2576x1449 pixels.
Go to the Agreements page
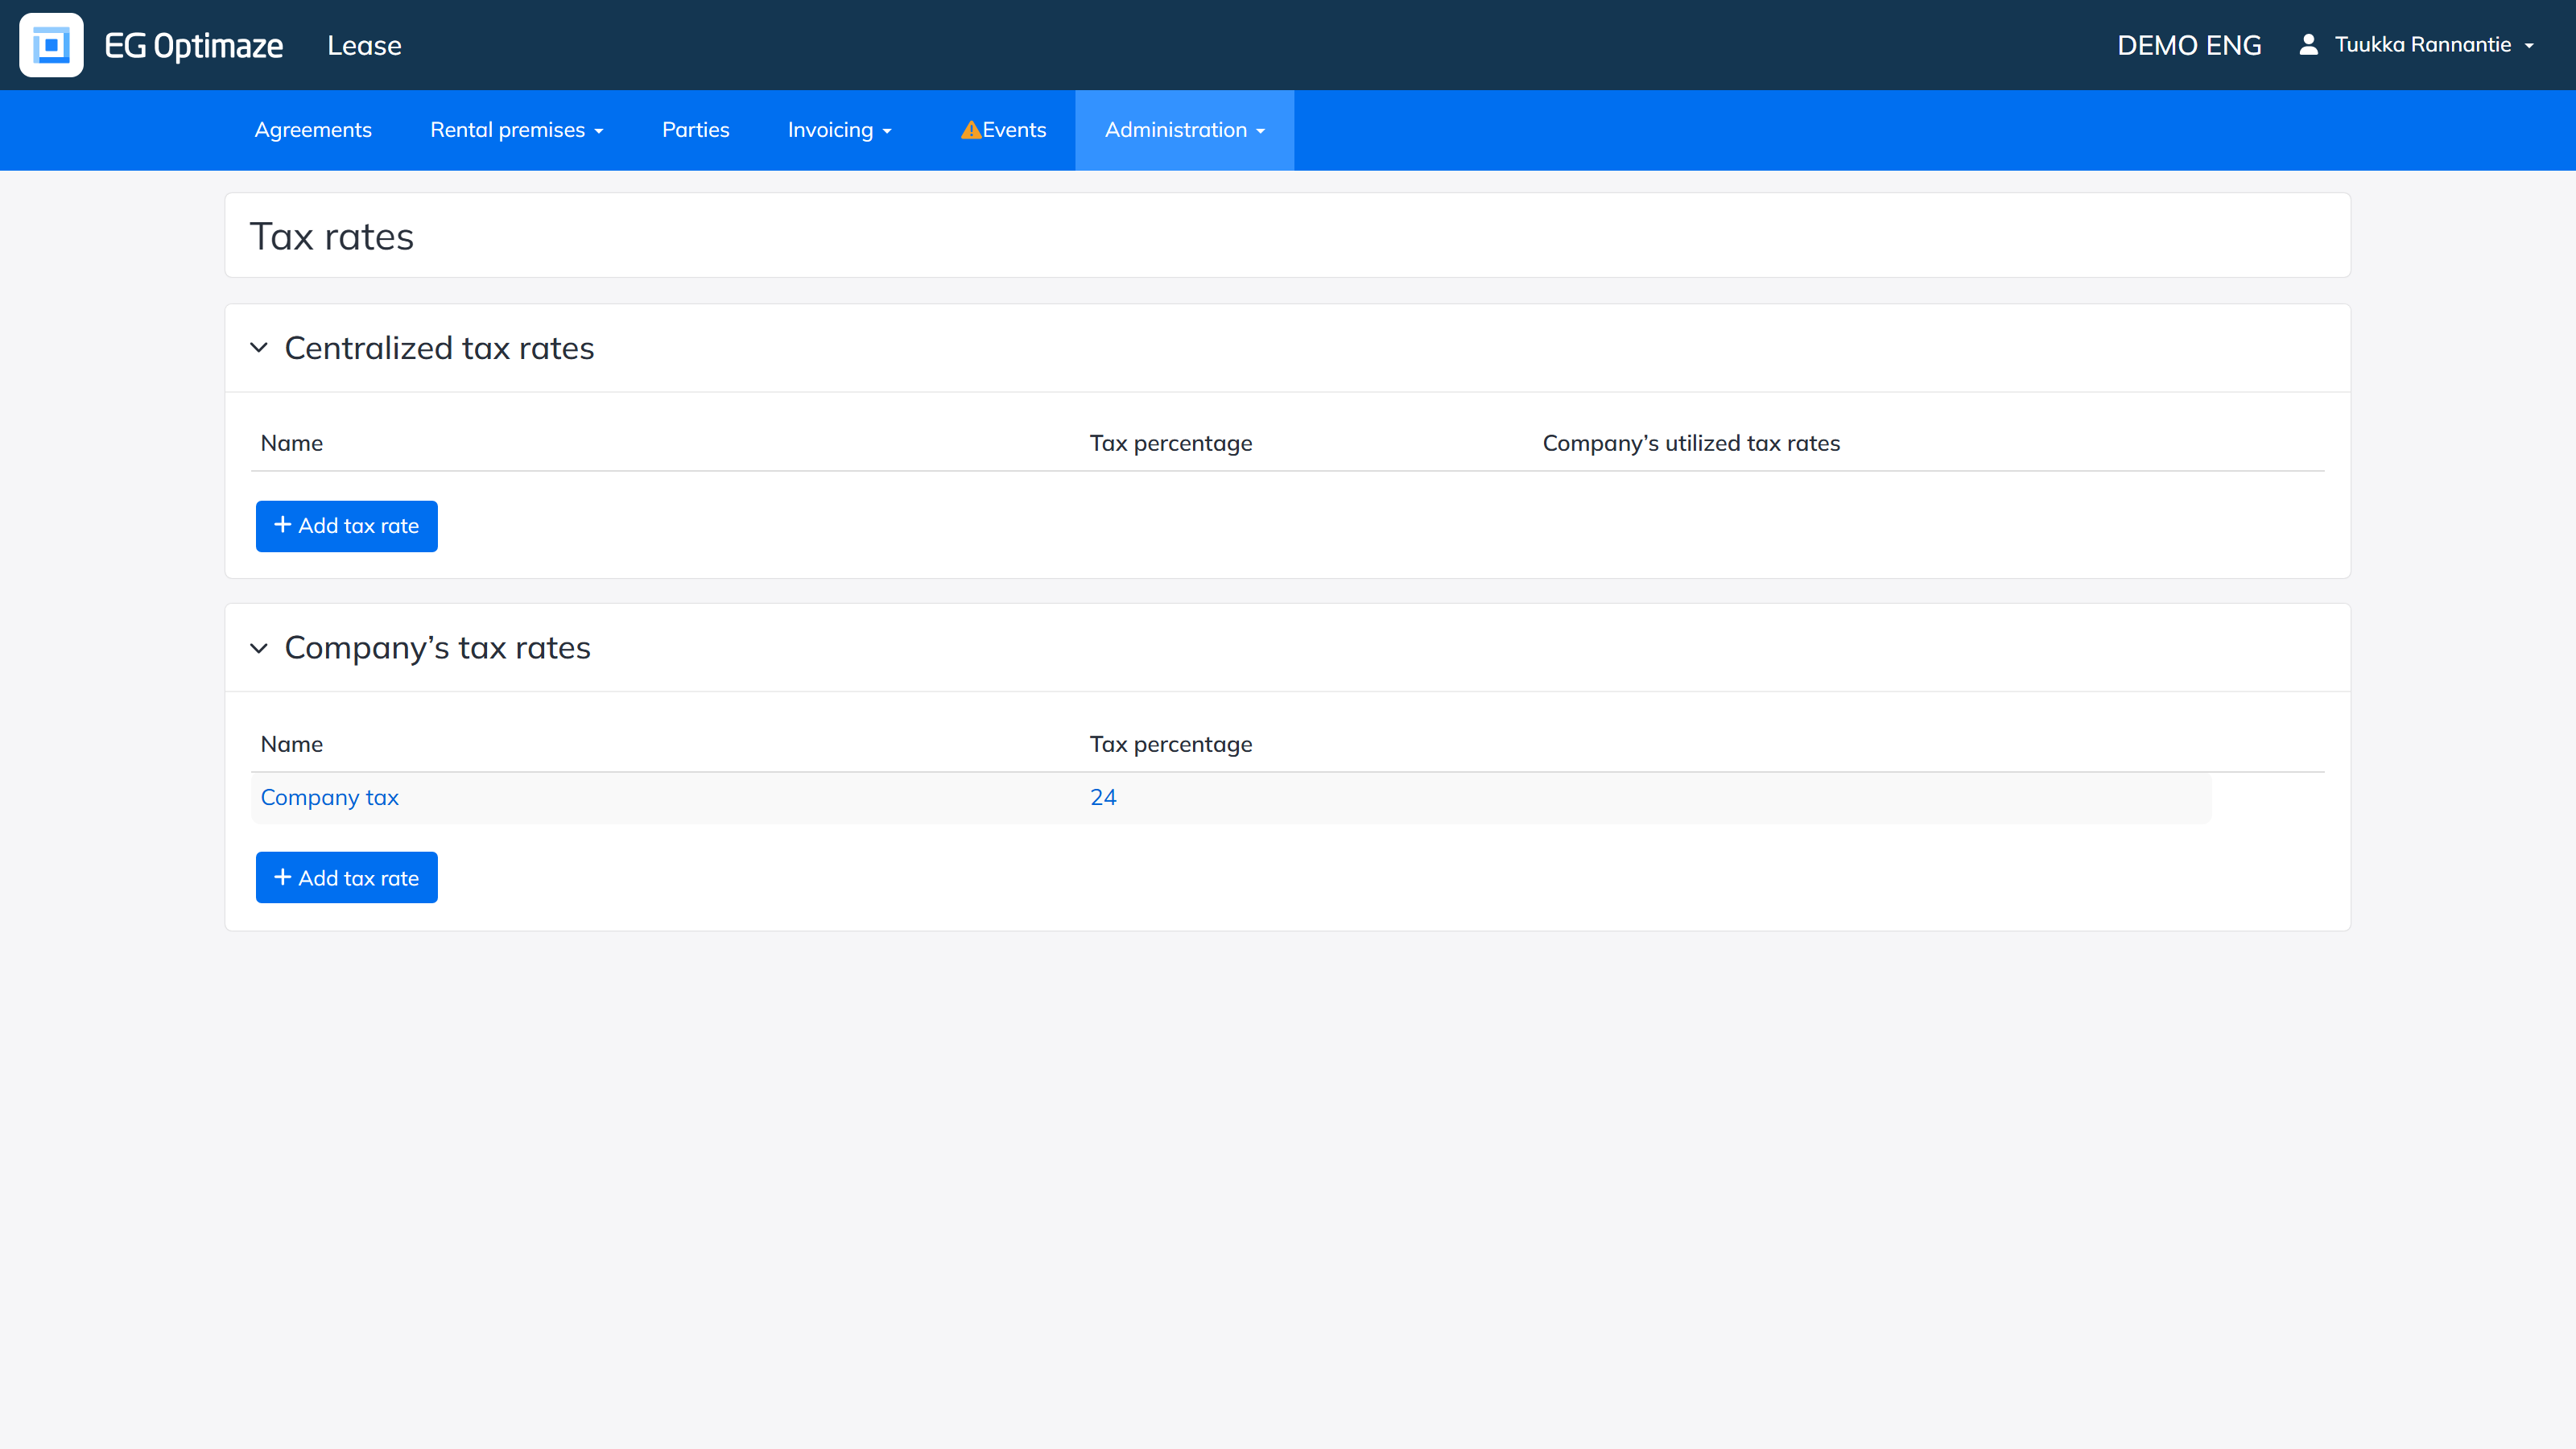313,130
